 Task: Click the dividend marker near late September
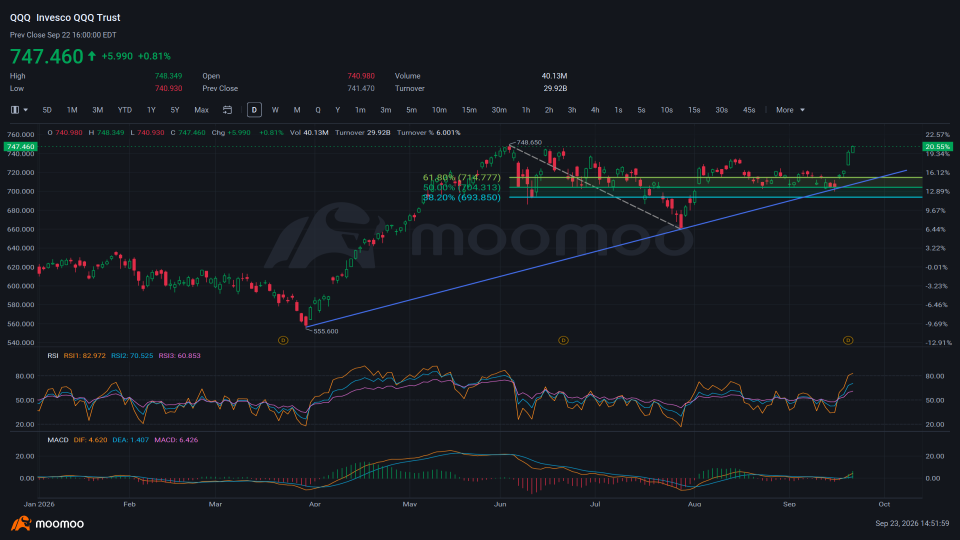(848, 340)
